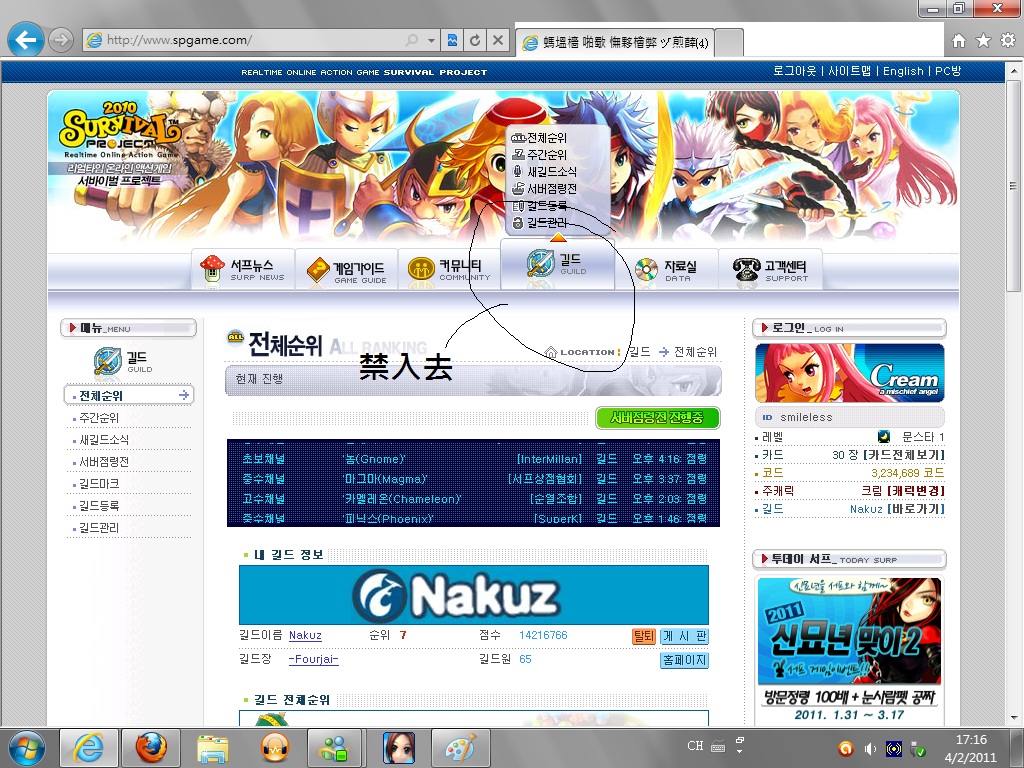Open 주간순위 in left sidebar menu

click(99, 417)
